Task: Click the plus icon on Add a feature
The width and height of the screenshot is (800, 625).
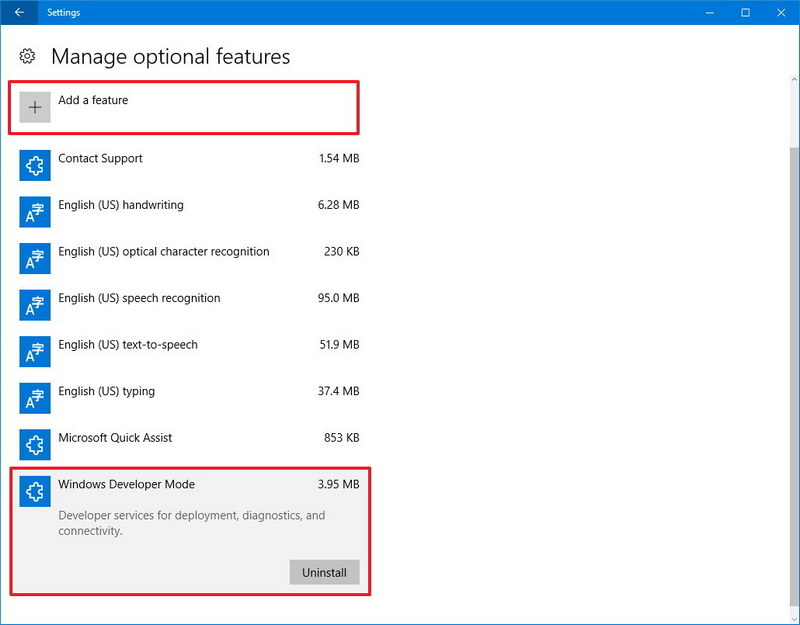Action: [35, 106]
